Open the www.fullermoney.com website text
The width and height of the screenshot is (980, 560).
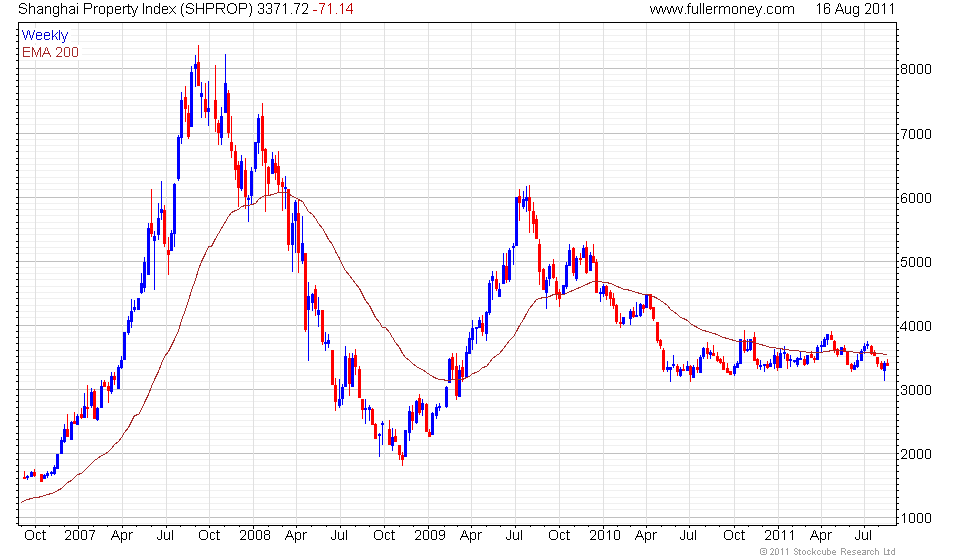pyautogui.click(x=722, y=9)
